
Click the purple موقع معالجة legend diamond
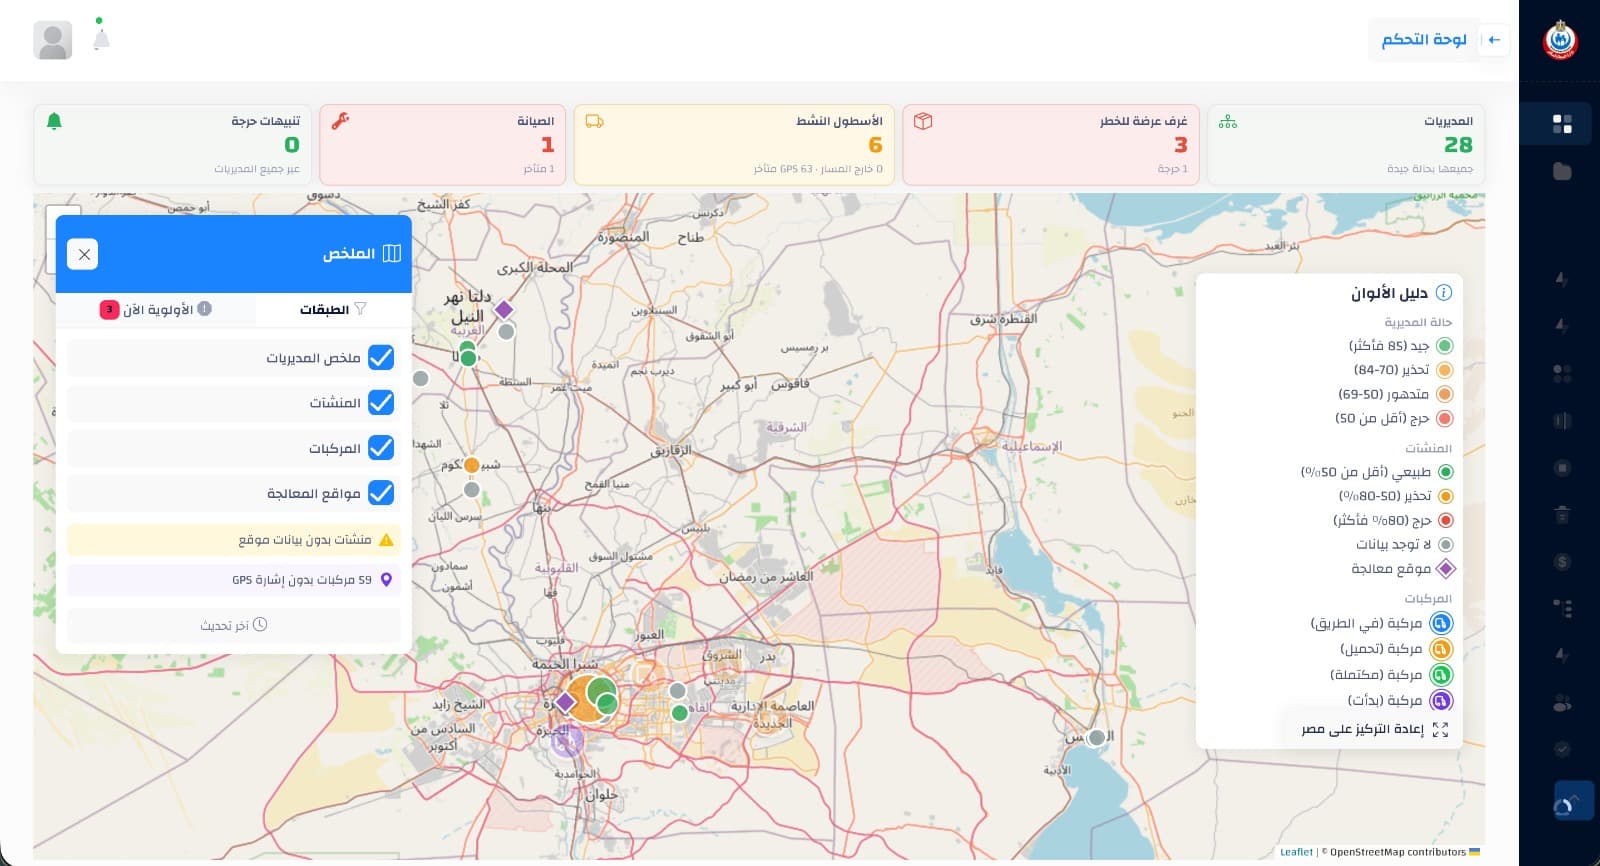coord(1445,569)
